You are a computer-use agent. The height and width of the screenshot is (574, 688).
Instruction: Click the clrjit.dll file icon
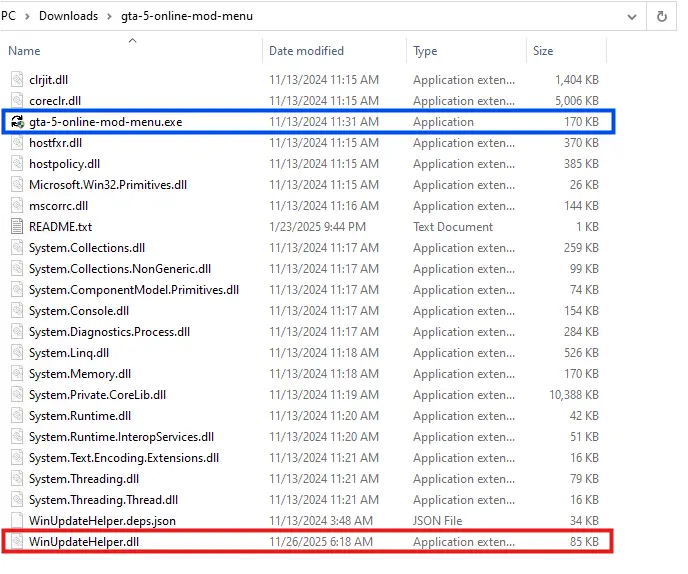[x=16, y=80]
